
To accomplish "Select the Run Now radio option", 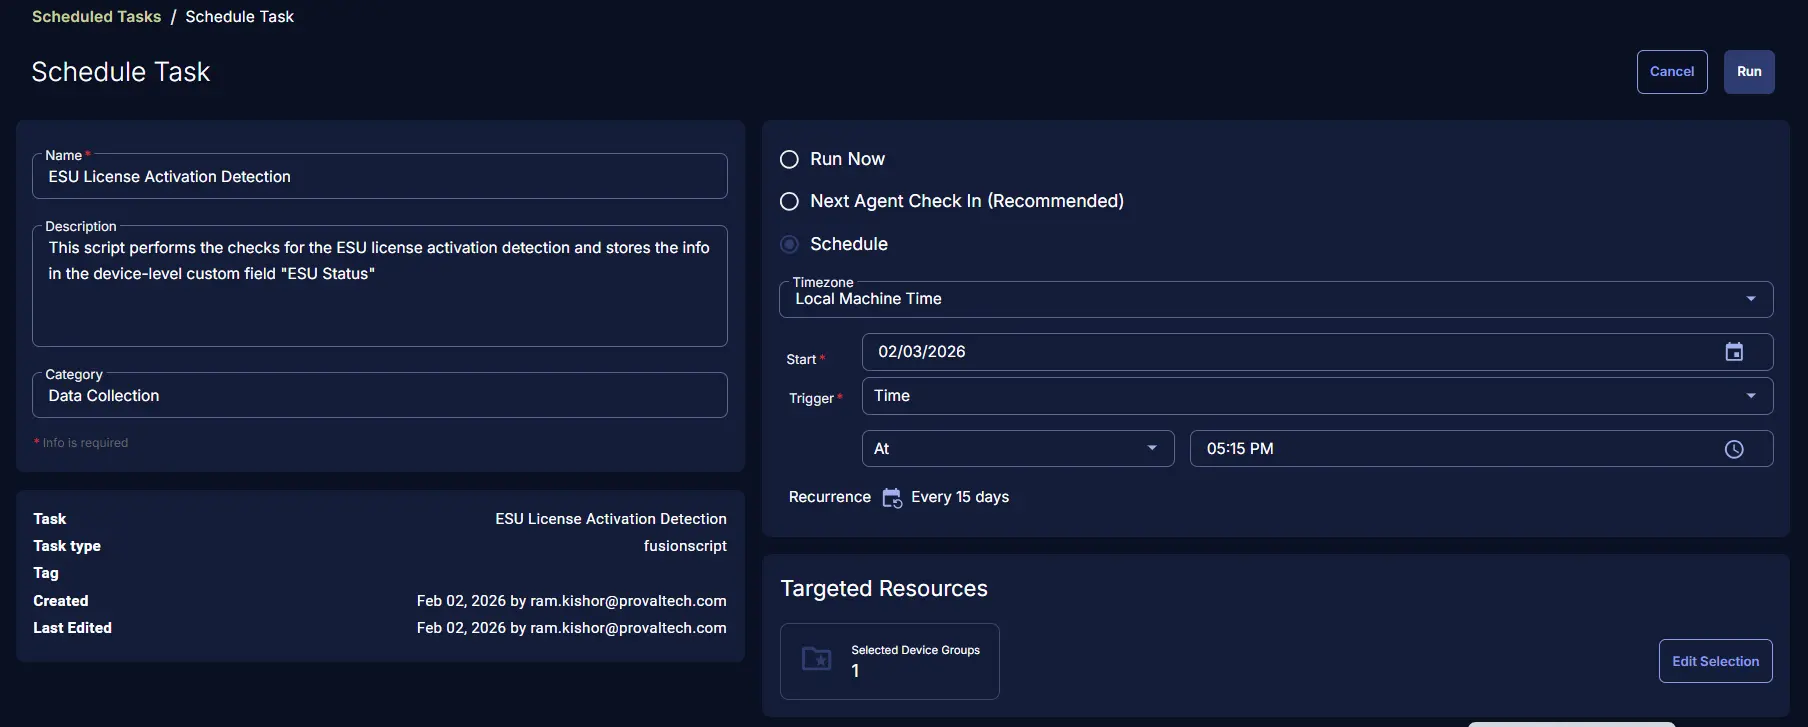I will pos(789,160).
